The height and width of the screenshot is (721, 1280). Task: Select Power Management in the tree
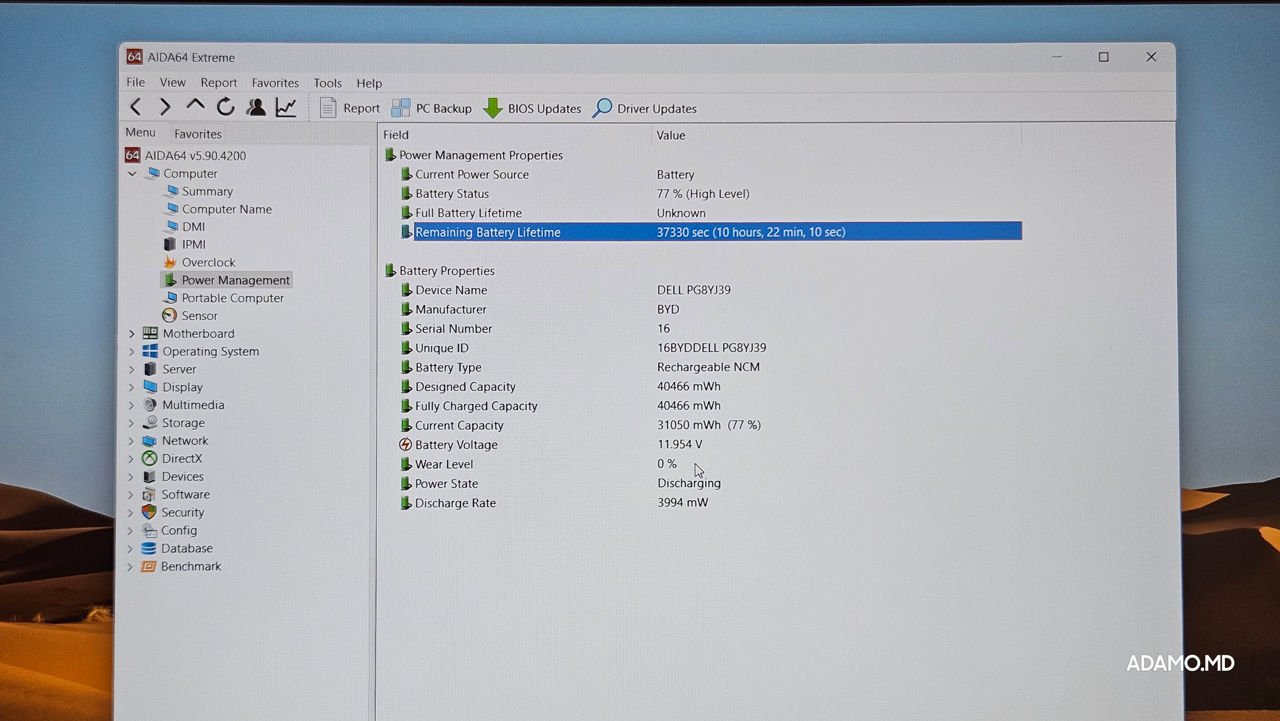pyautogui.click(x=226, y=280)
